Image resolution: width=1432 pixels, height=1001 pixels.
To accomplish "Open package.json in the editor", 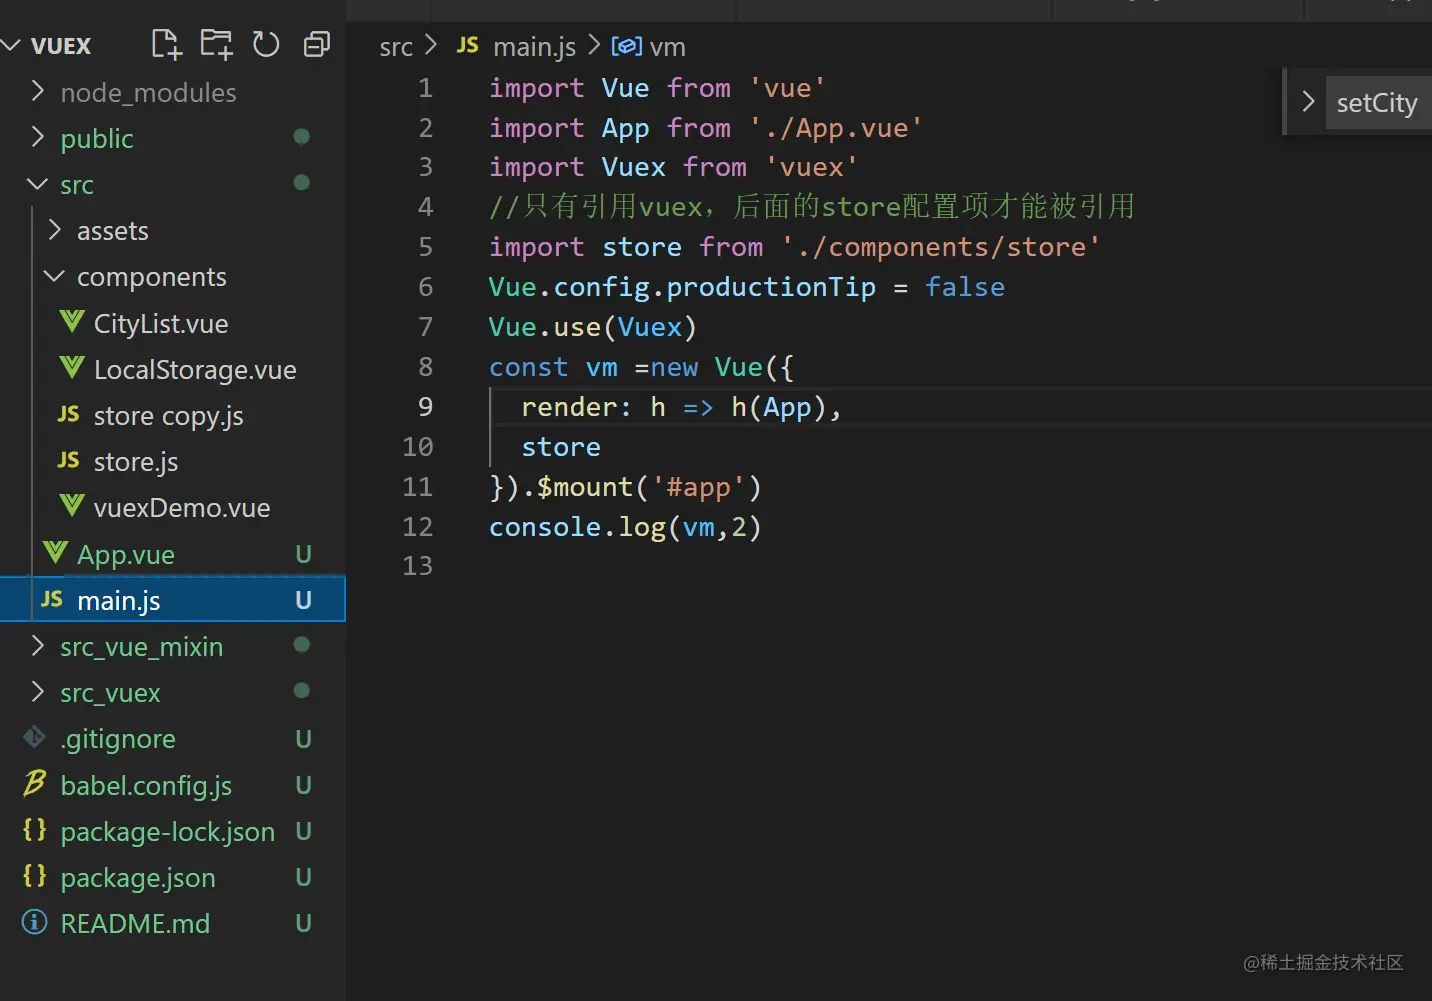I will pyautogui.click(x=137, y=878).
